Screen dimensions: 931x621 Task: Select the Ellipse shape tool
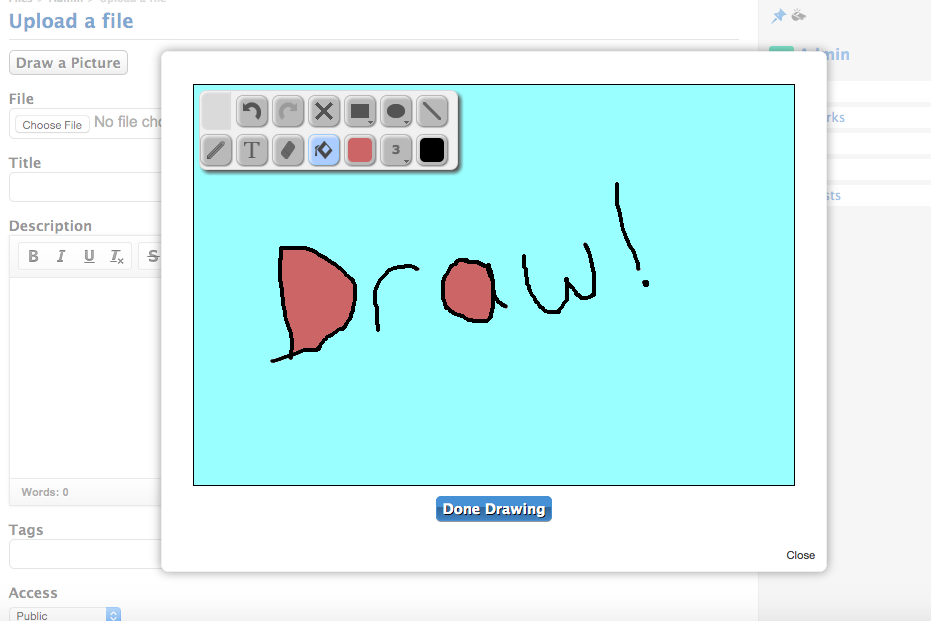(396, 111)
